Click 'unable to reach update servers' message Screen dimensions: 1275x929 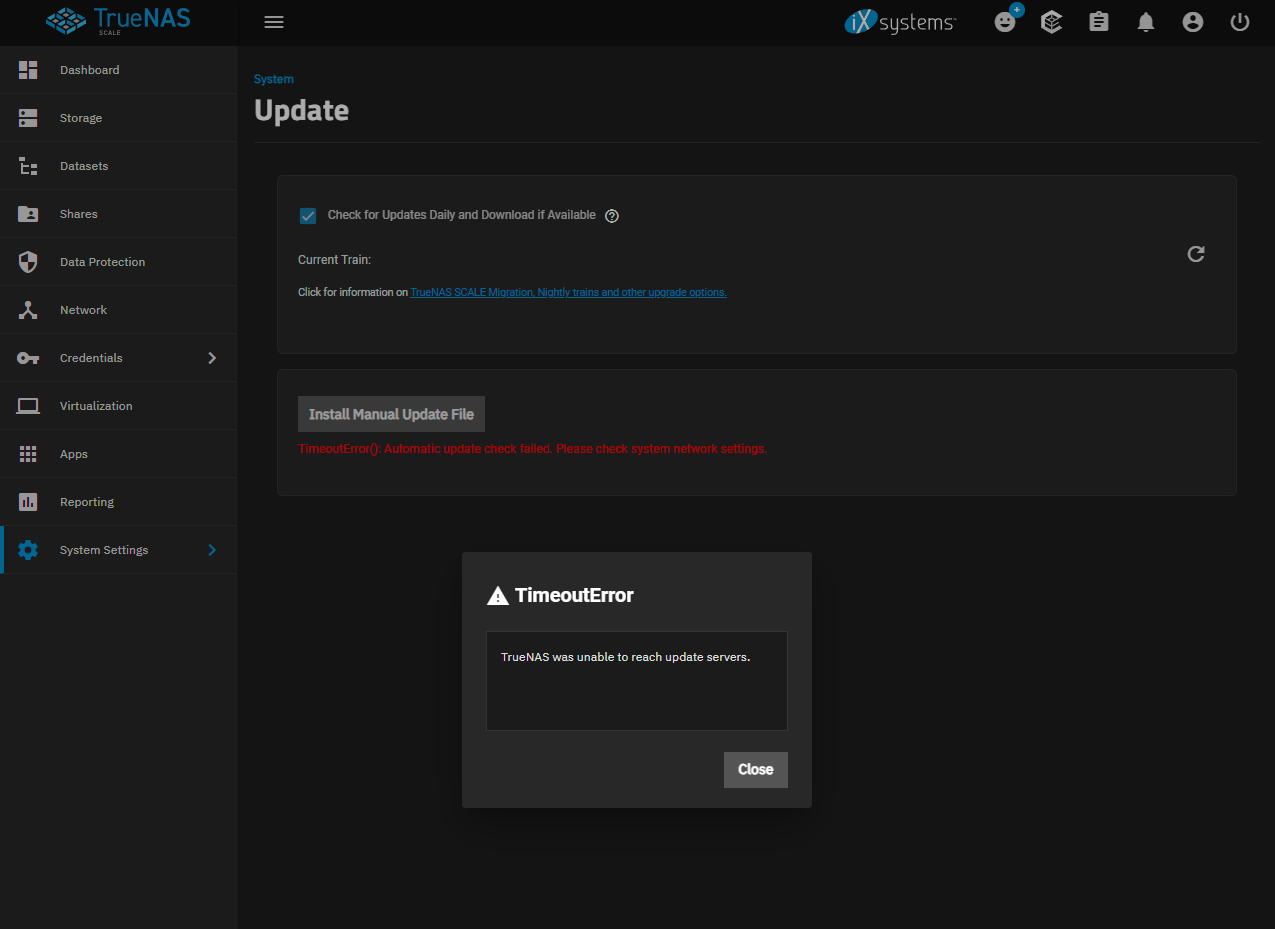click(625, 657)
